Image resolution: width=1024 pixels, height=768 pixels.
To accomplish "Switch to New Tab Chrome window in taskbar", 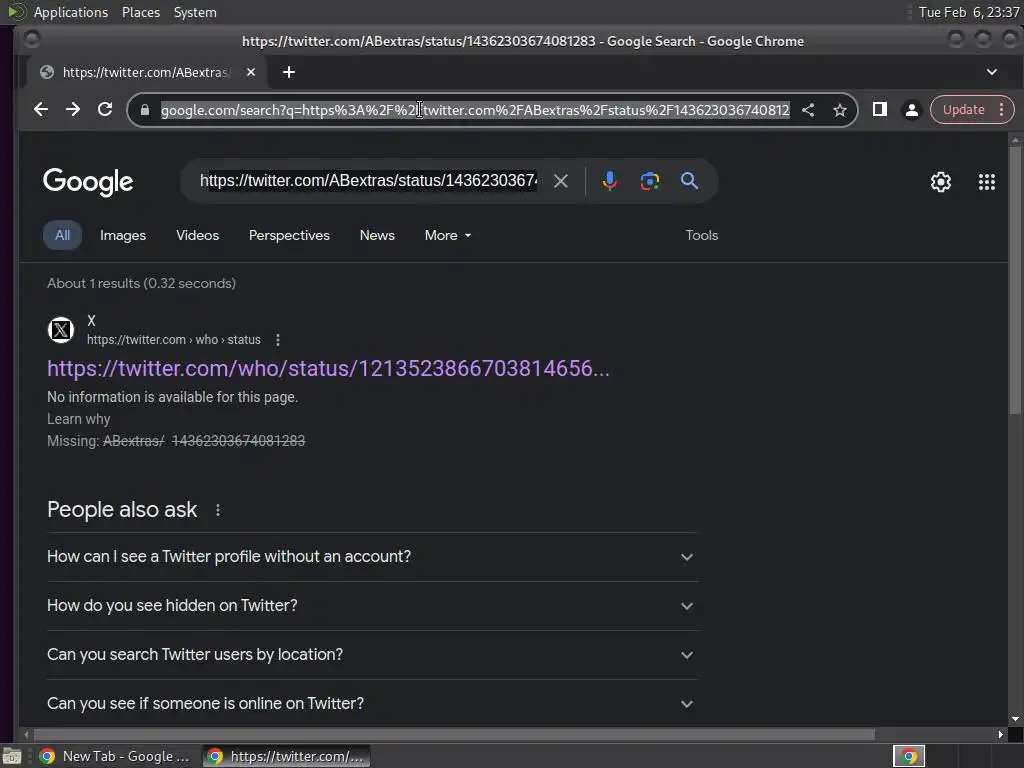I will pyautogui.click(x=115, y=756).
